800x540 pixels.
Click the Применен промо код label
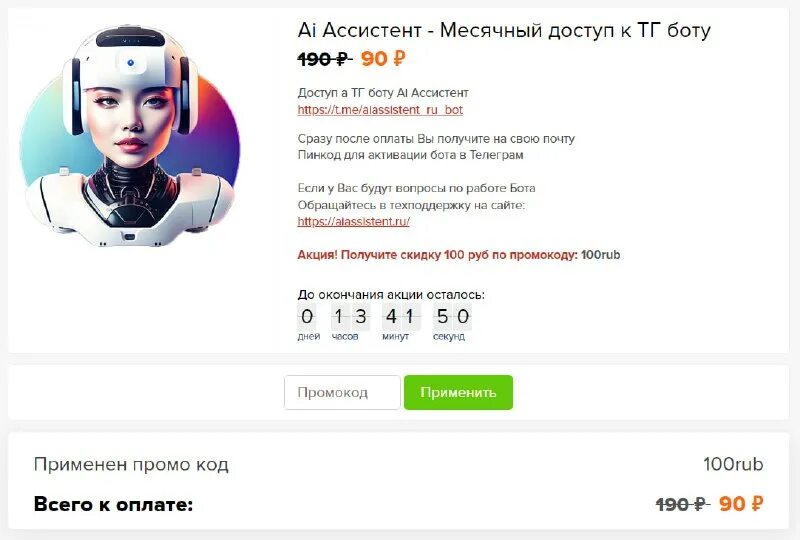131,464
